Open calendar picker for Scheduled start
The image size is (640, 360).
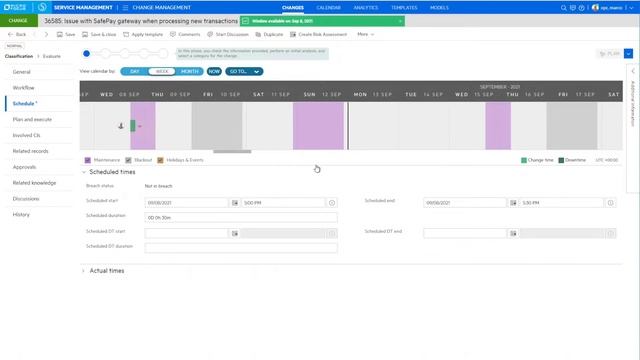click(x=235, y=203)
